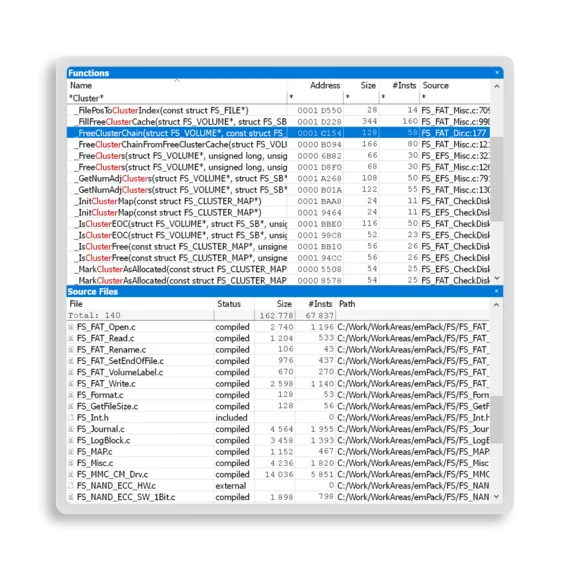Click the file icon for FS_GetFileSize.c
Image resolution: width=570 pixels, height=570 pixels.
(x=71, y=406)
